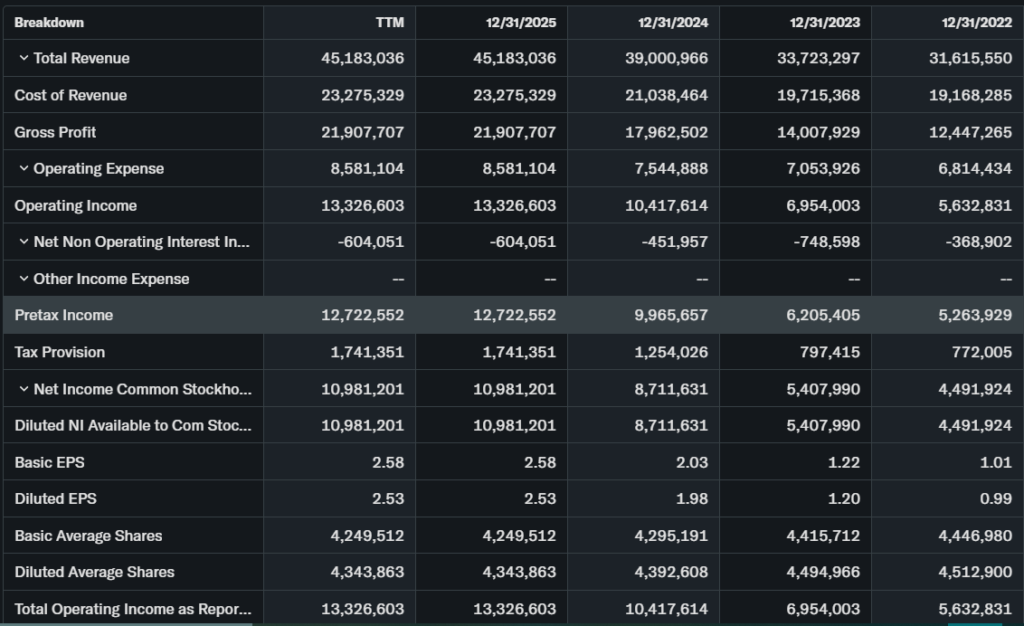Toggle the Other Income Expense chevron
The image size is (1024, 626).
click(24, 279)
